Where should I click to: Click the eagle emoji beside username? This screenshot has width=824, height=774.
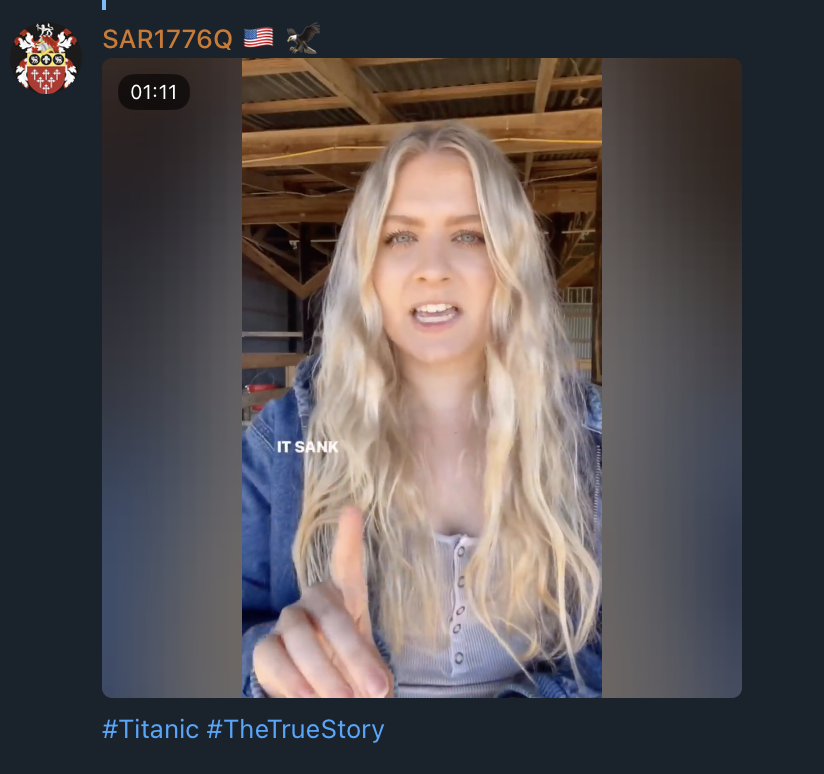[303, 38]
